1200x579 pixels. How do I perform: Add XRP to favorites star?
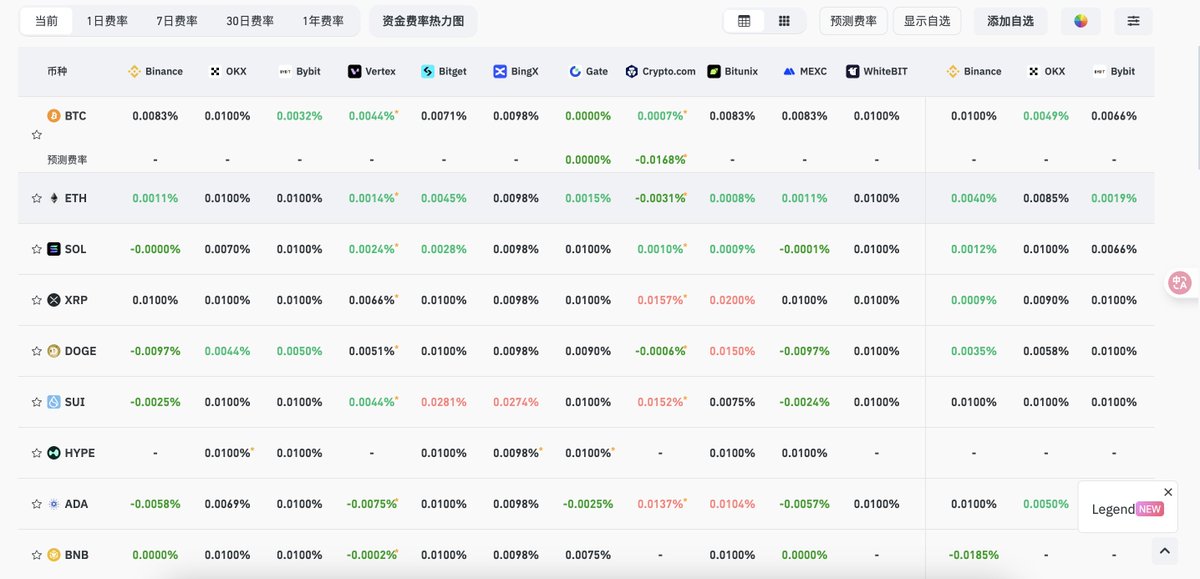[37, 300]
